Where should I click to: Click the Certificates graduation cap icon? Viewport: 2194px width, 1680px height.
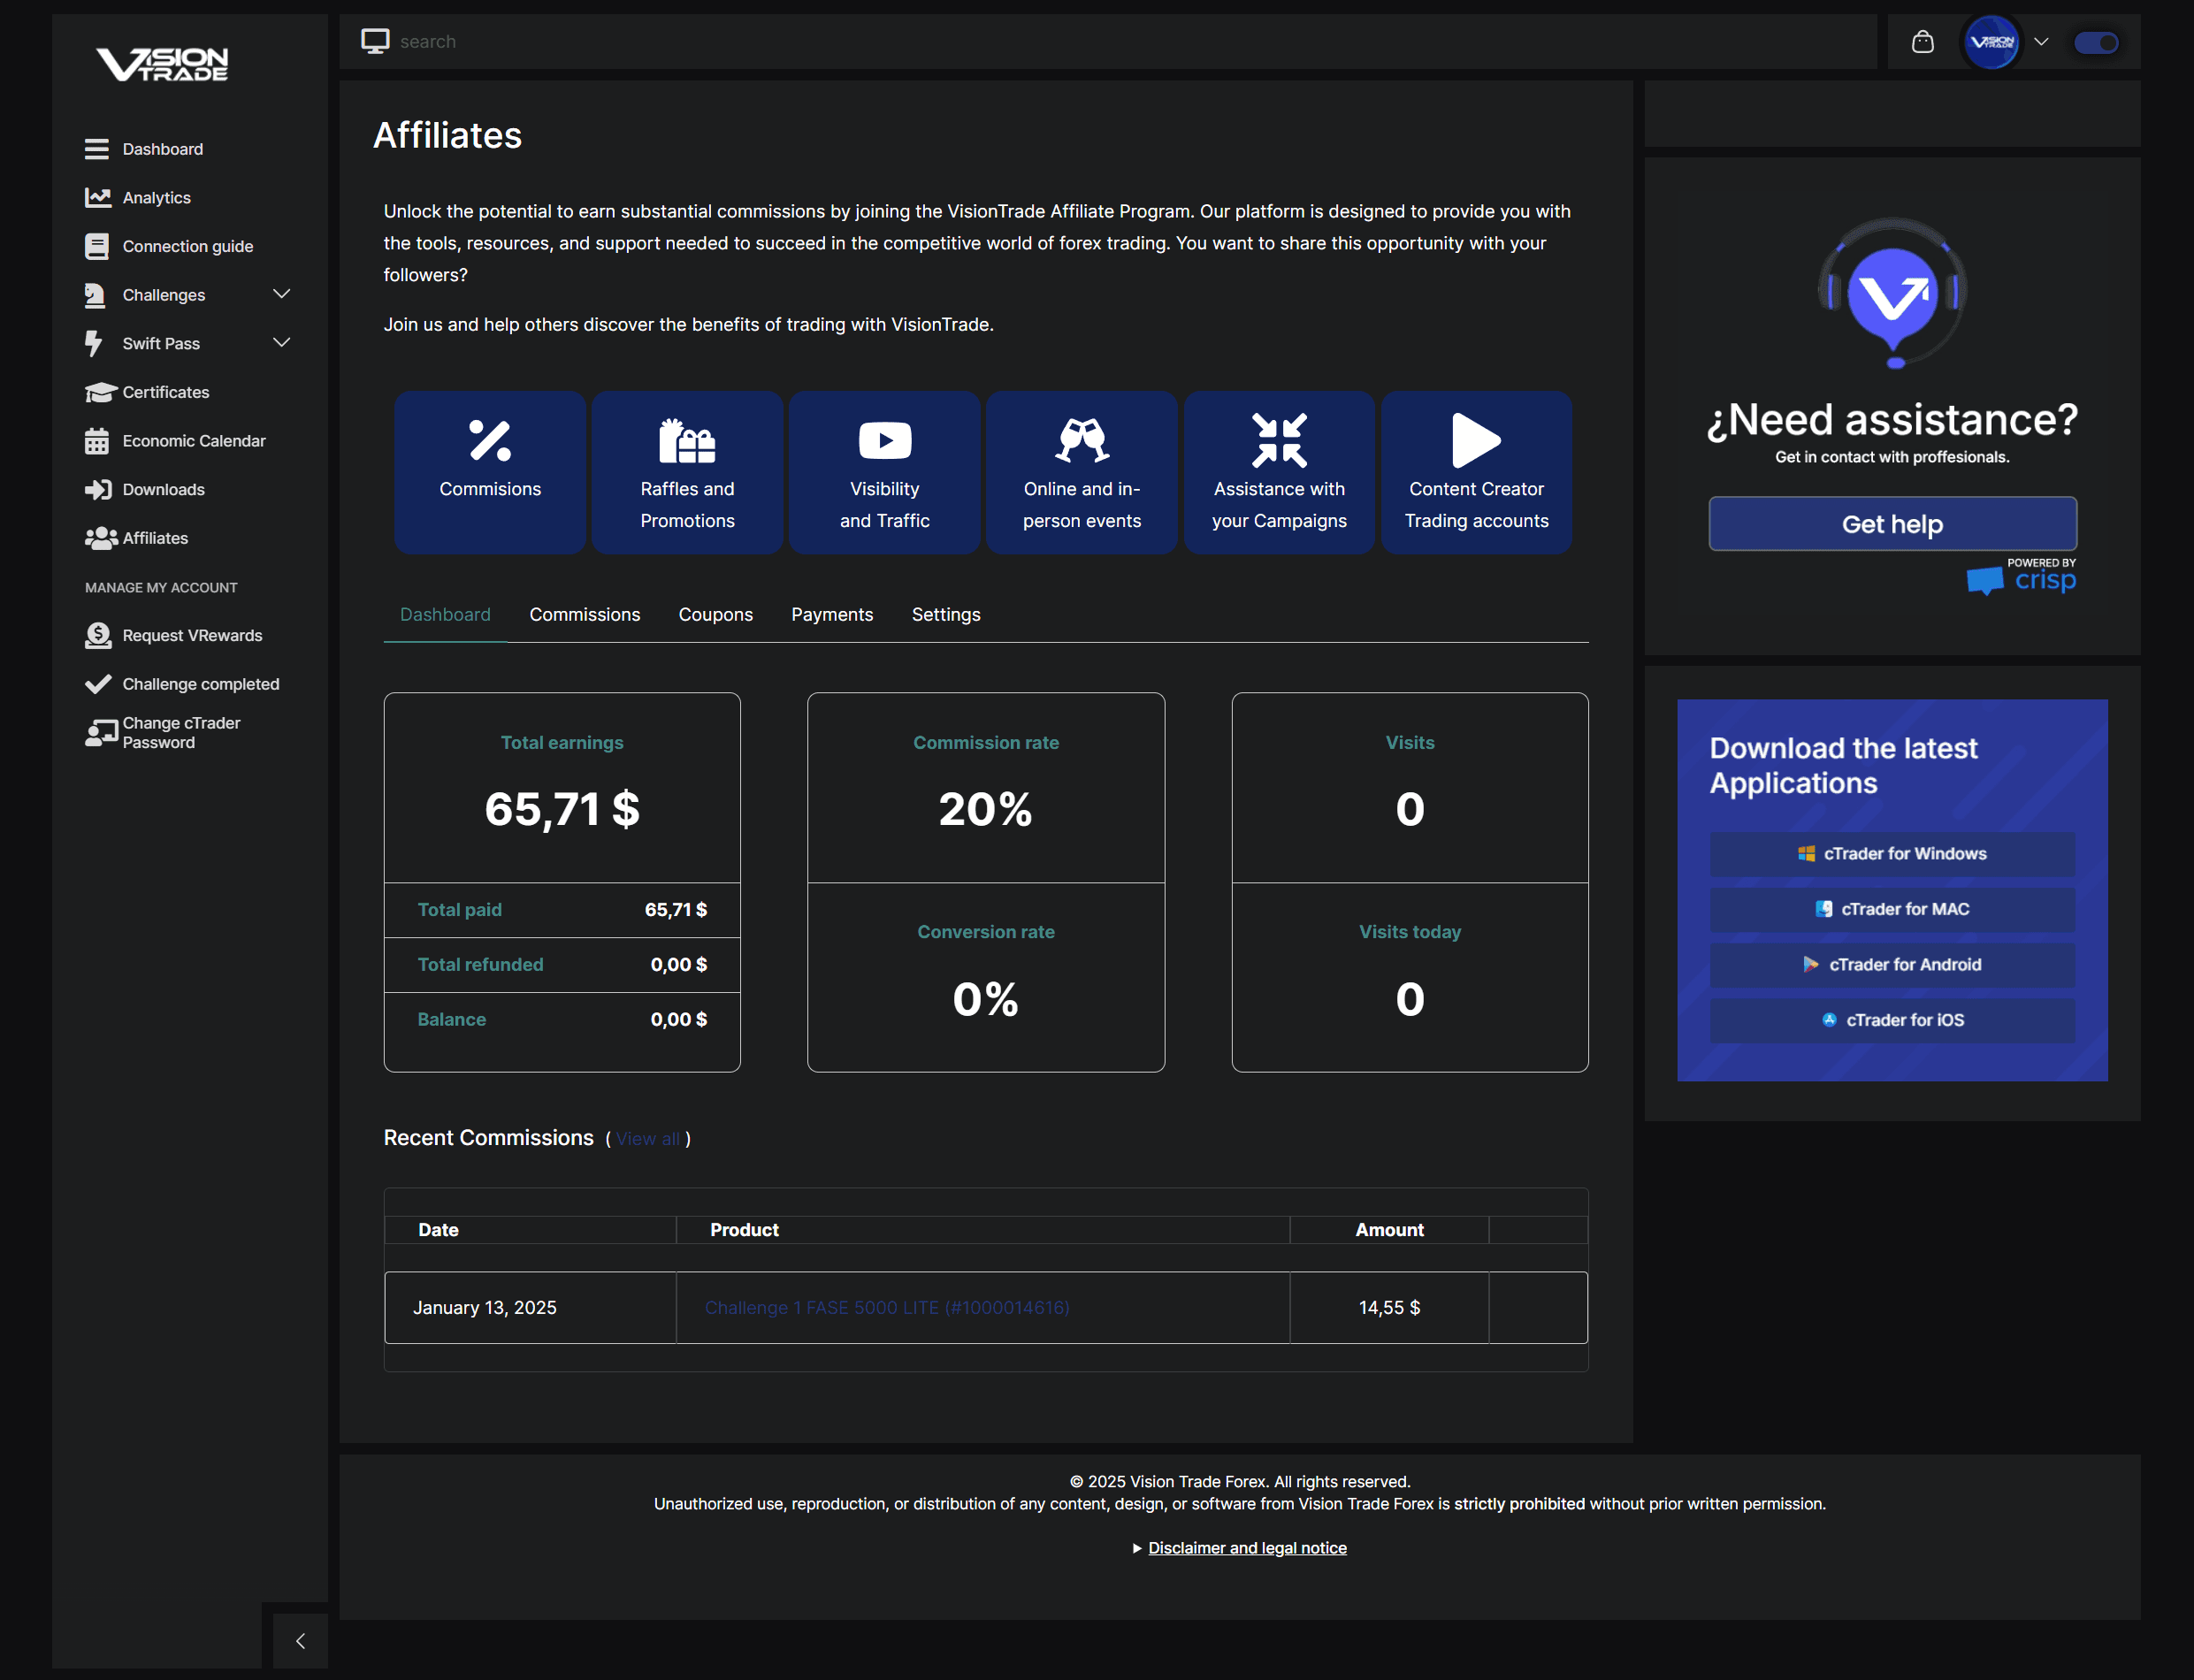101,392
